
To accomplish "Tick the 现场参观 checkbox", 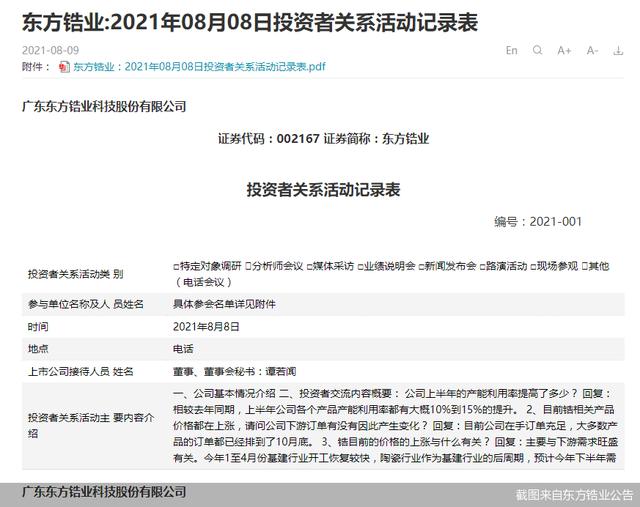I will click(x=533, y=267).
